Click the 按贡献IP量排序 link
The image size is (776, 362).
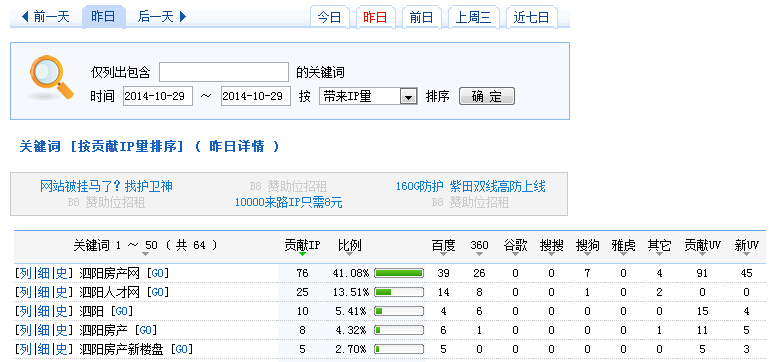(127, 147)
